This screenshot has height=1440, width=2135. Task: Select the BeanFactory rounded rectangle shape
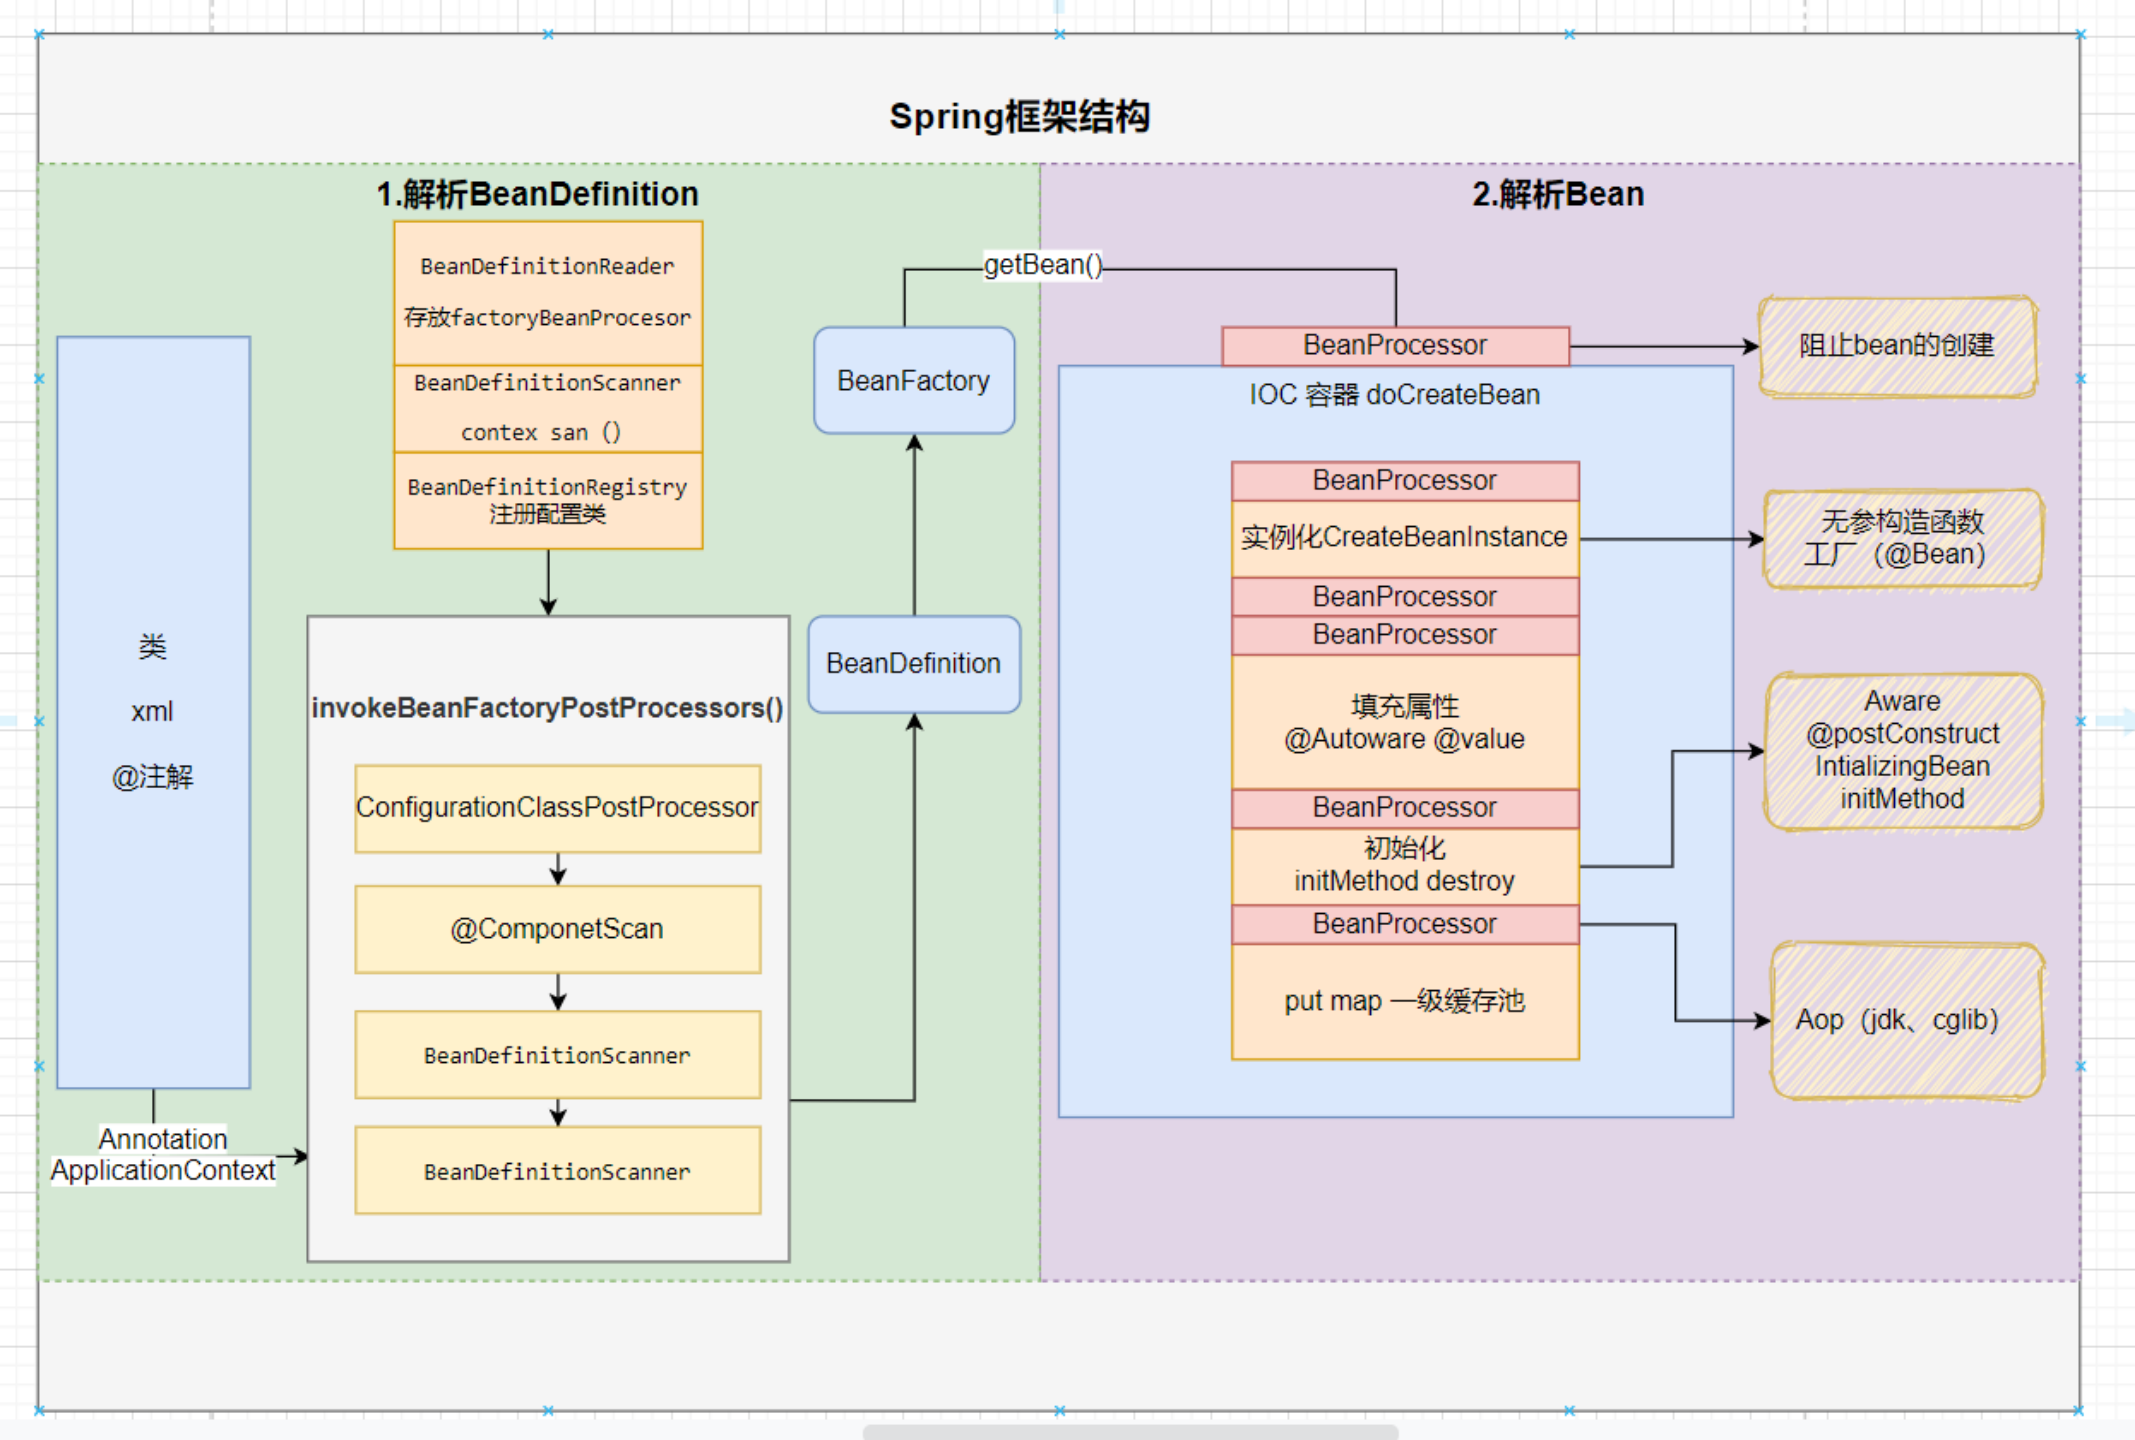pos(912,381)
